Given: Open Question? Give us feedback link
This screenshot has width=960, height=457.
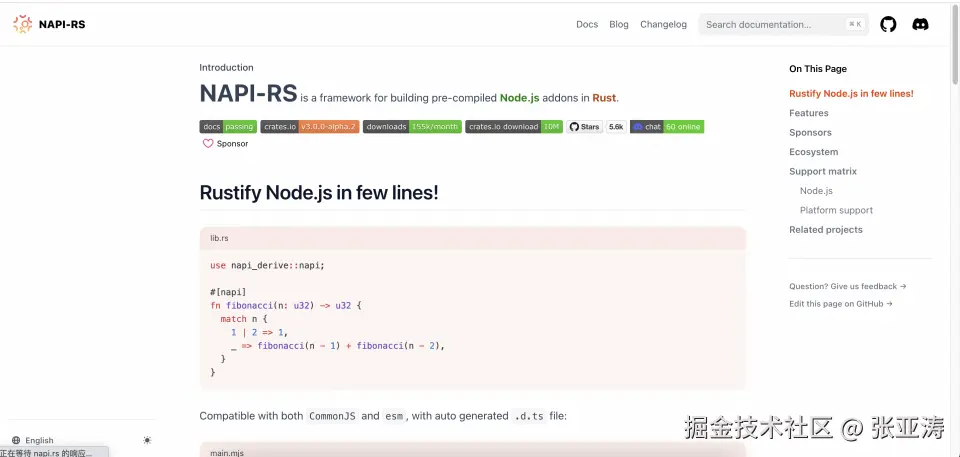Looking at the screenshot, I should (x=848, y=286).
